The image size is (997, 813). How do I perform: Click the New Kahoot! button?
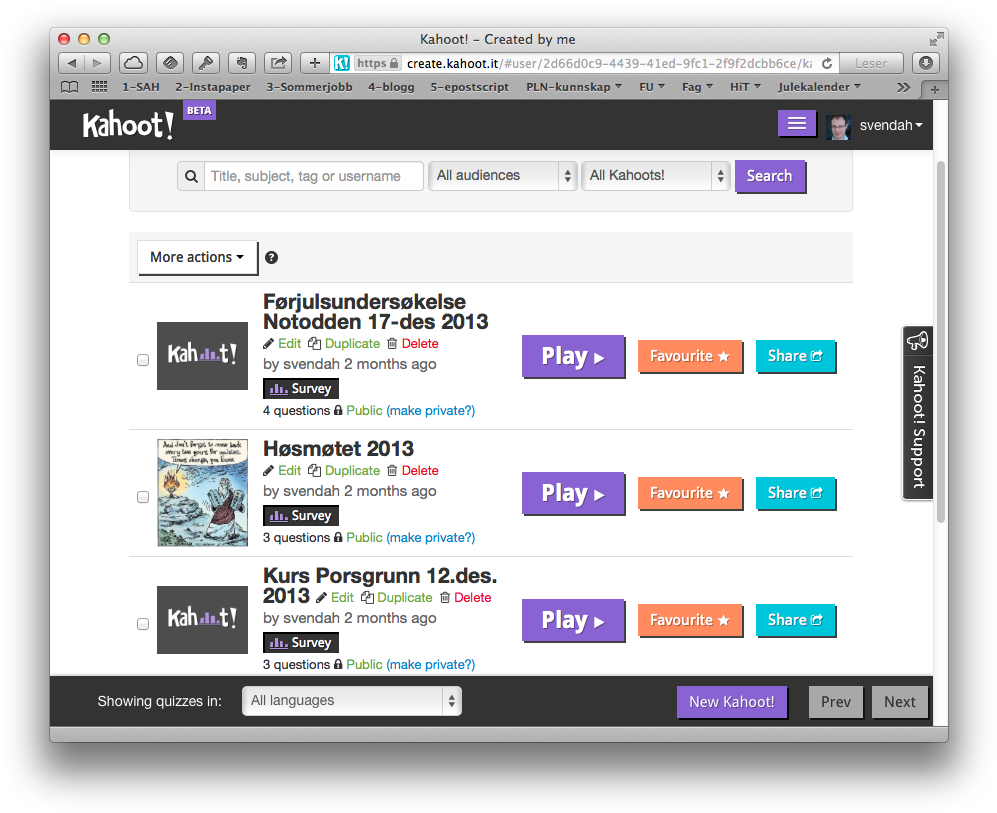point(731,702)
